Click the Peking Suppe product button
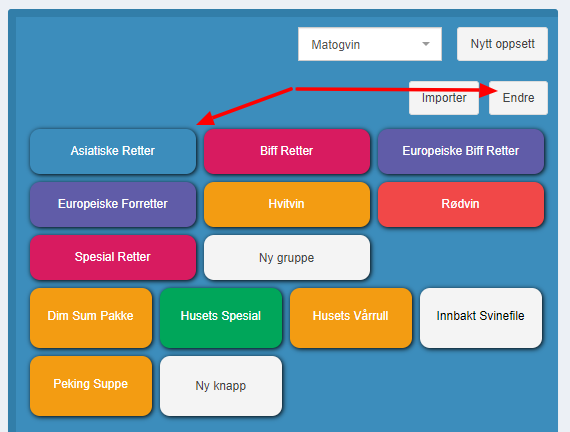Image resolution: width=570 pixels, height=432 pixels. 91,386
